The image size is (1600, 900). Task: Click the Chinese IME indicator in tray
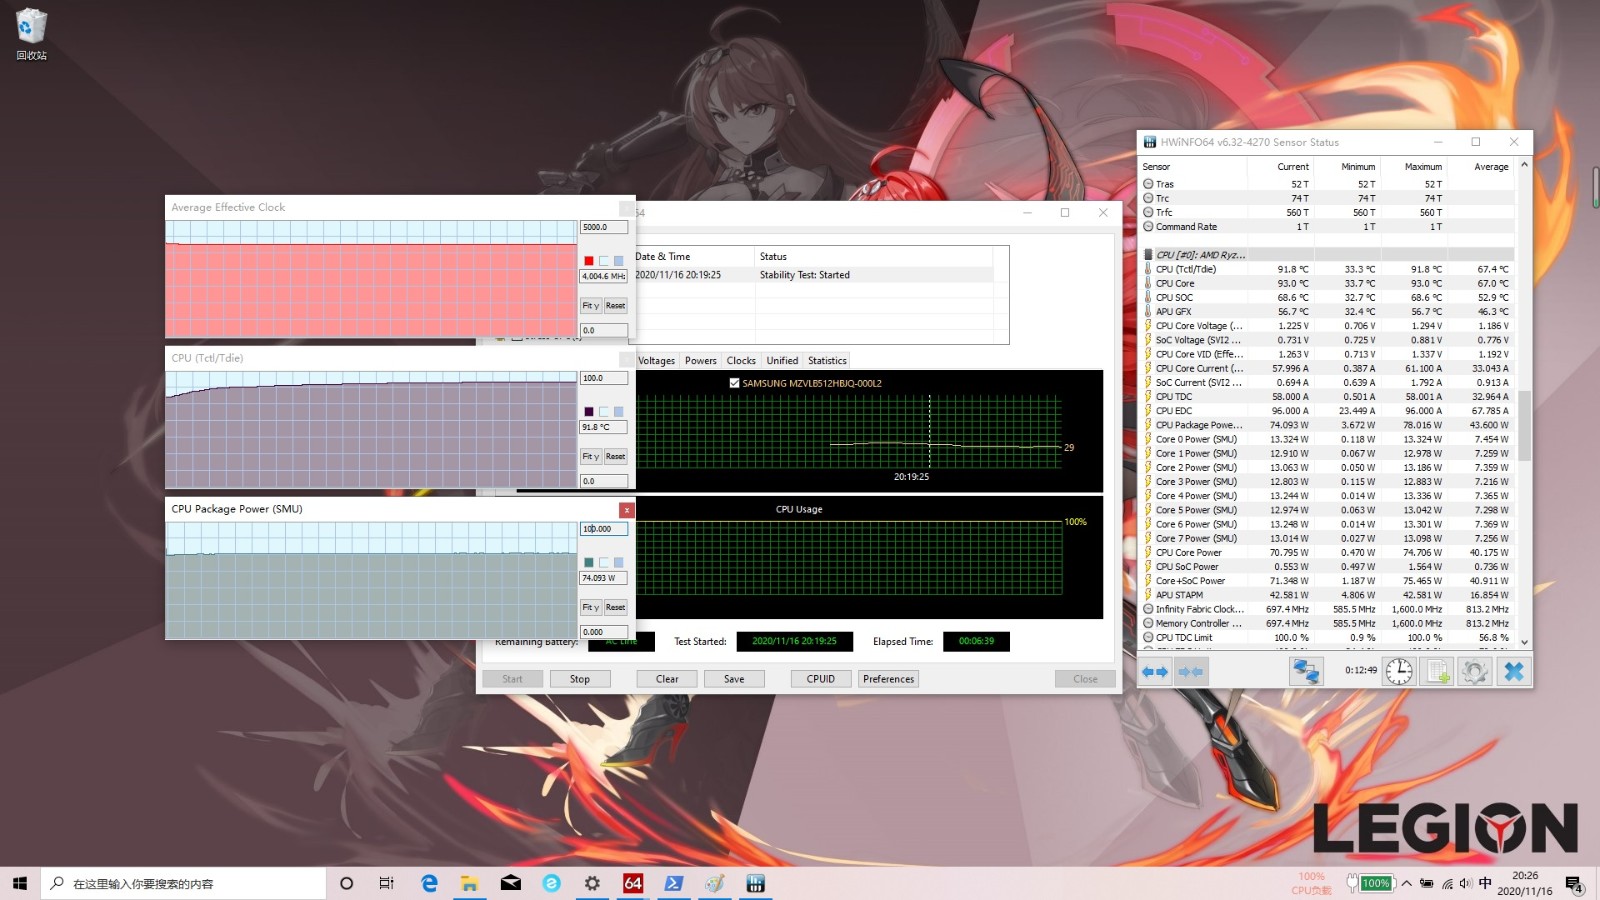coord(1485,883)
